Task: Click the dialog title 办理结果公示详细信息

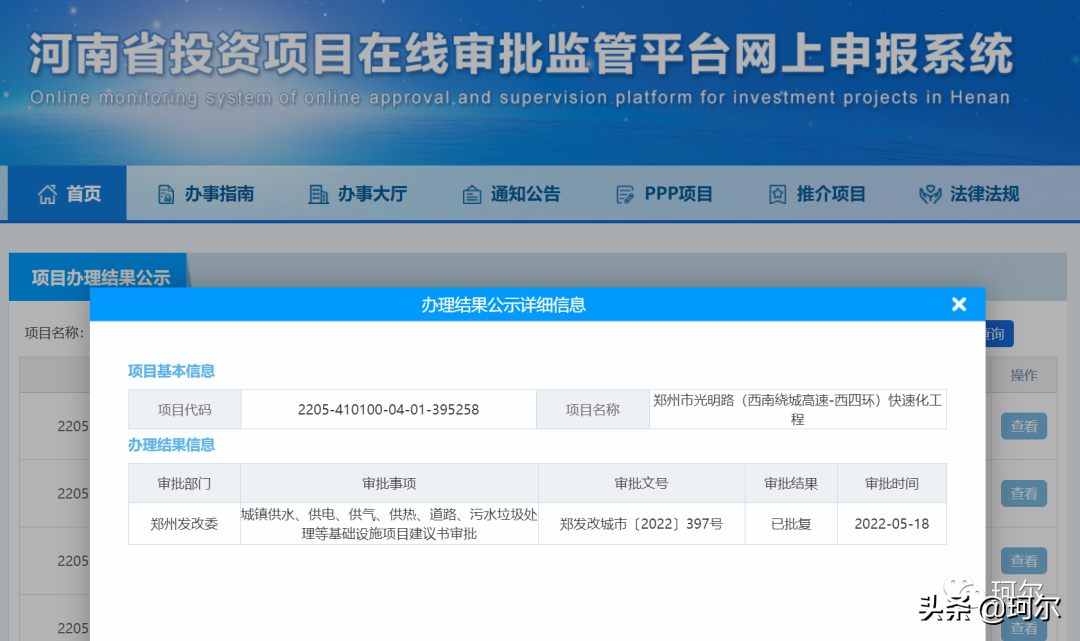Action: click(x=503, y=304)
